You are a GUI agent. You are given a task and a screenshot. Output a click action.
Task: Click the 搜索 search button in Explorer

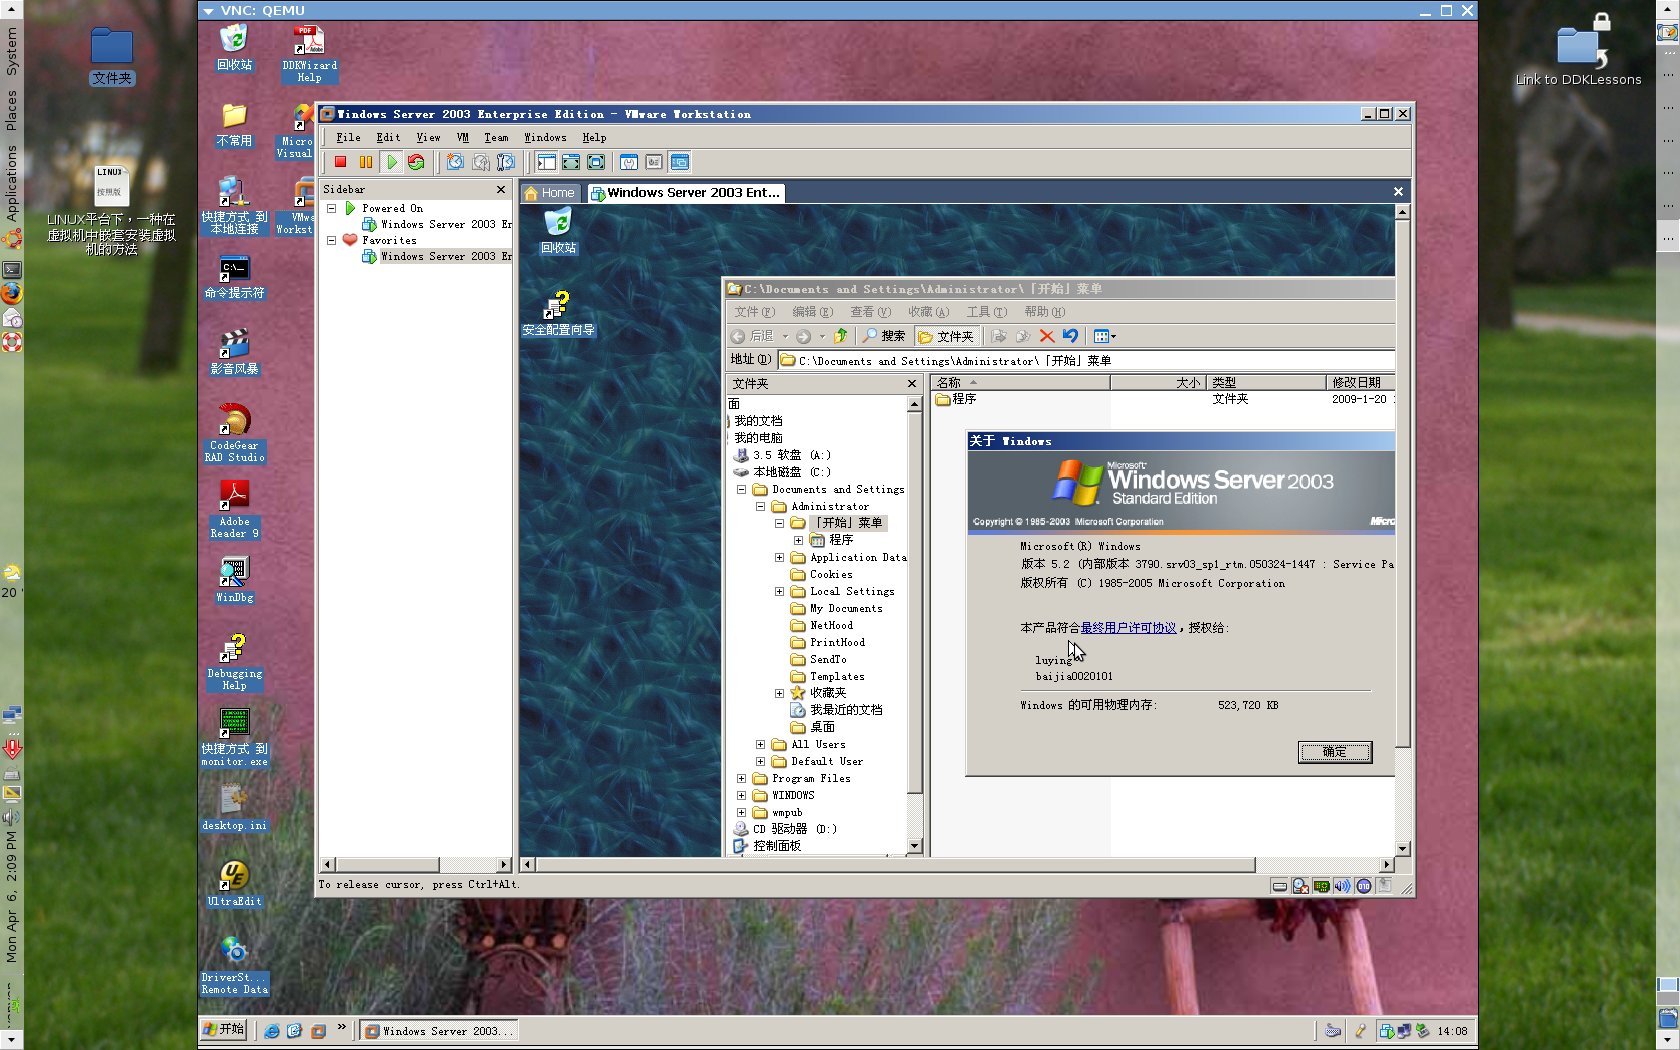[x=883, y=336]
